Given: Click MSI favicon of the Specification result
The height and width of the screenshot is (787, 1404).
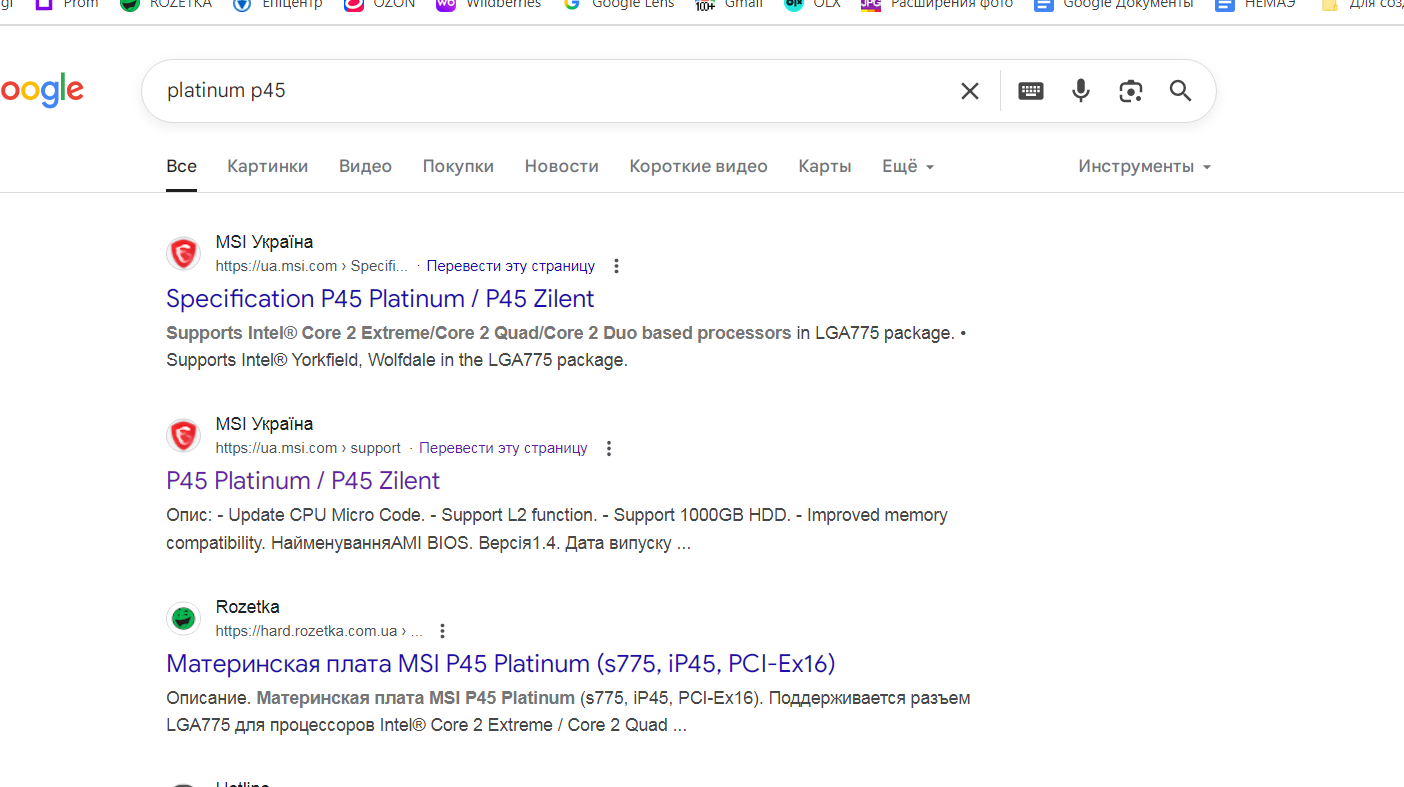Looking at the screenshot, I should (x=183, y=254).
